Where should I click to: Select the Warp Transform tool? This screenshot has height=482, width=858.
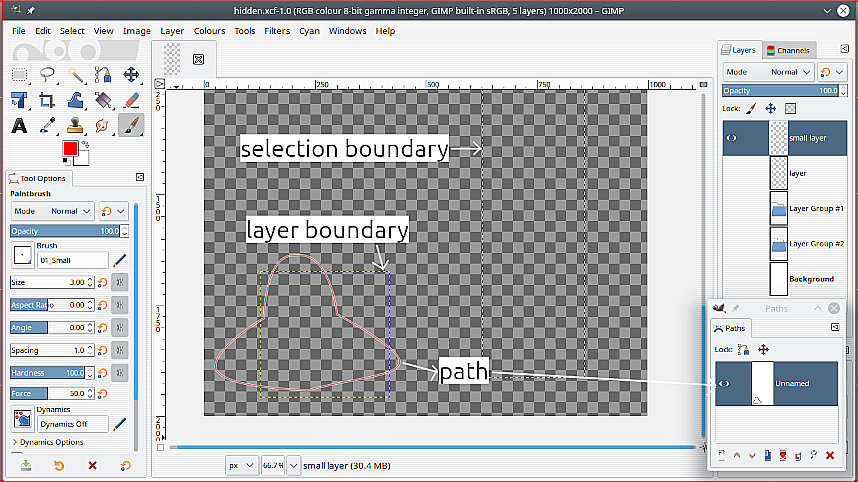[x=76, y=100]
